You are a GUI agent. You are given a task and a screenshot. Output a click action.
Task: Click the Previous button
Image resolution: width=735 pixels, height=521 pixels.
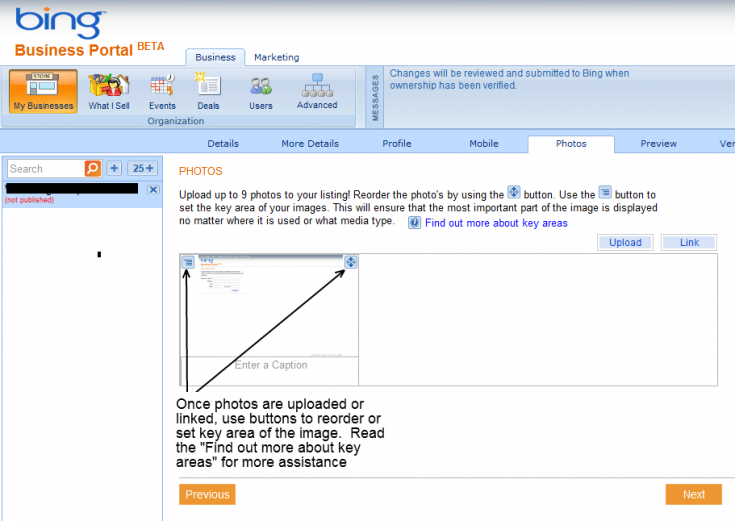(207, 494)
